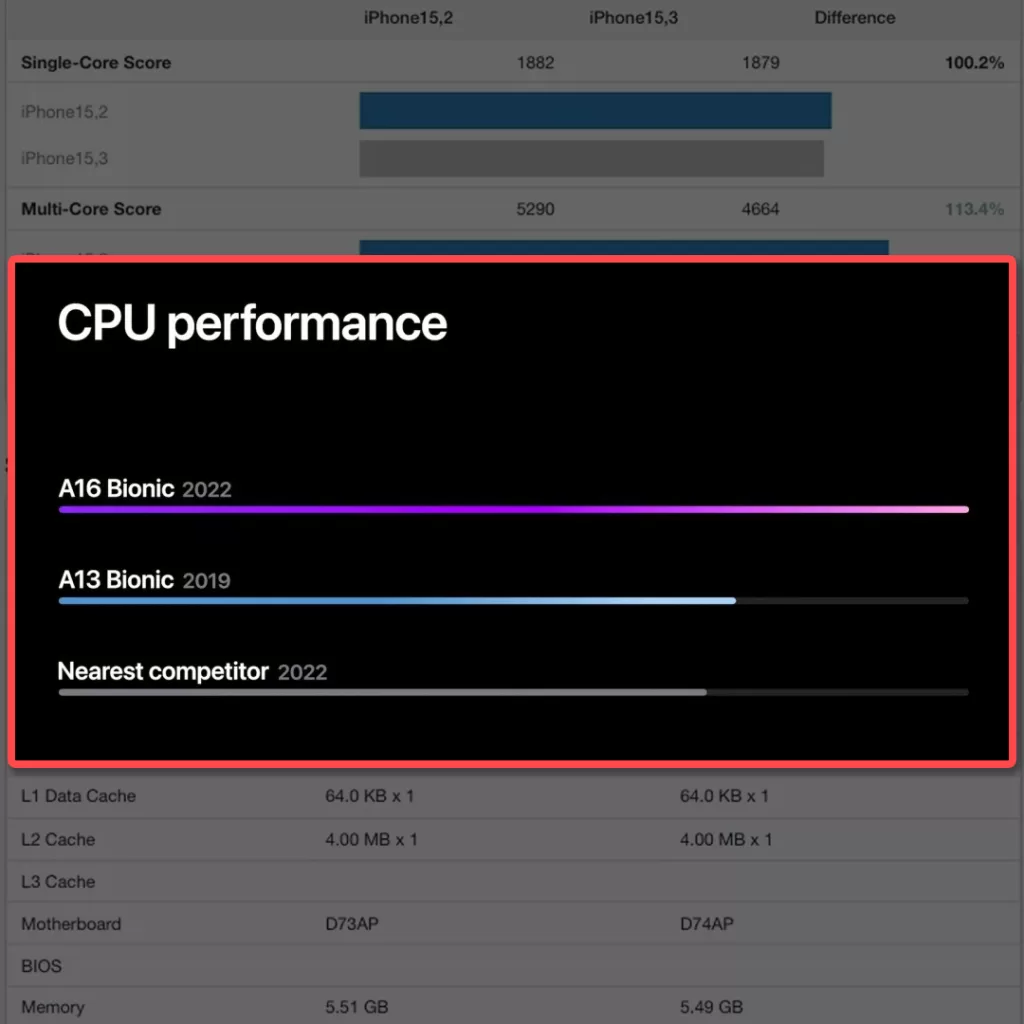The width and height of the screenshot is (1024, 1024).
Task: Click the iPhone15,3 column header
Action: coord(633,18)
